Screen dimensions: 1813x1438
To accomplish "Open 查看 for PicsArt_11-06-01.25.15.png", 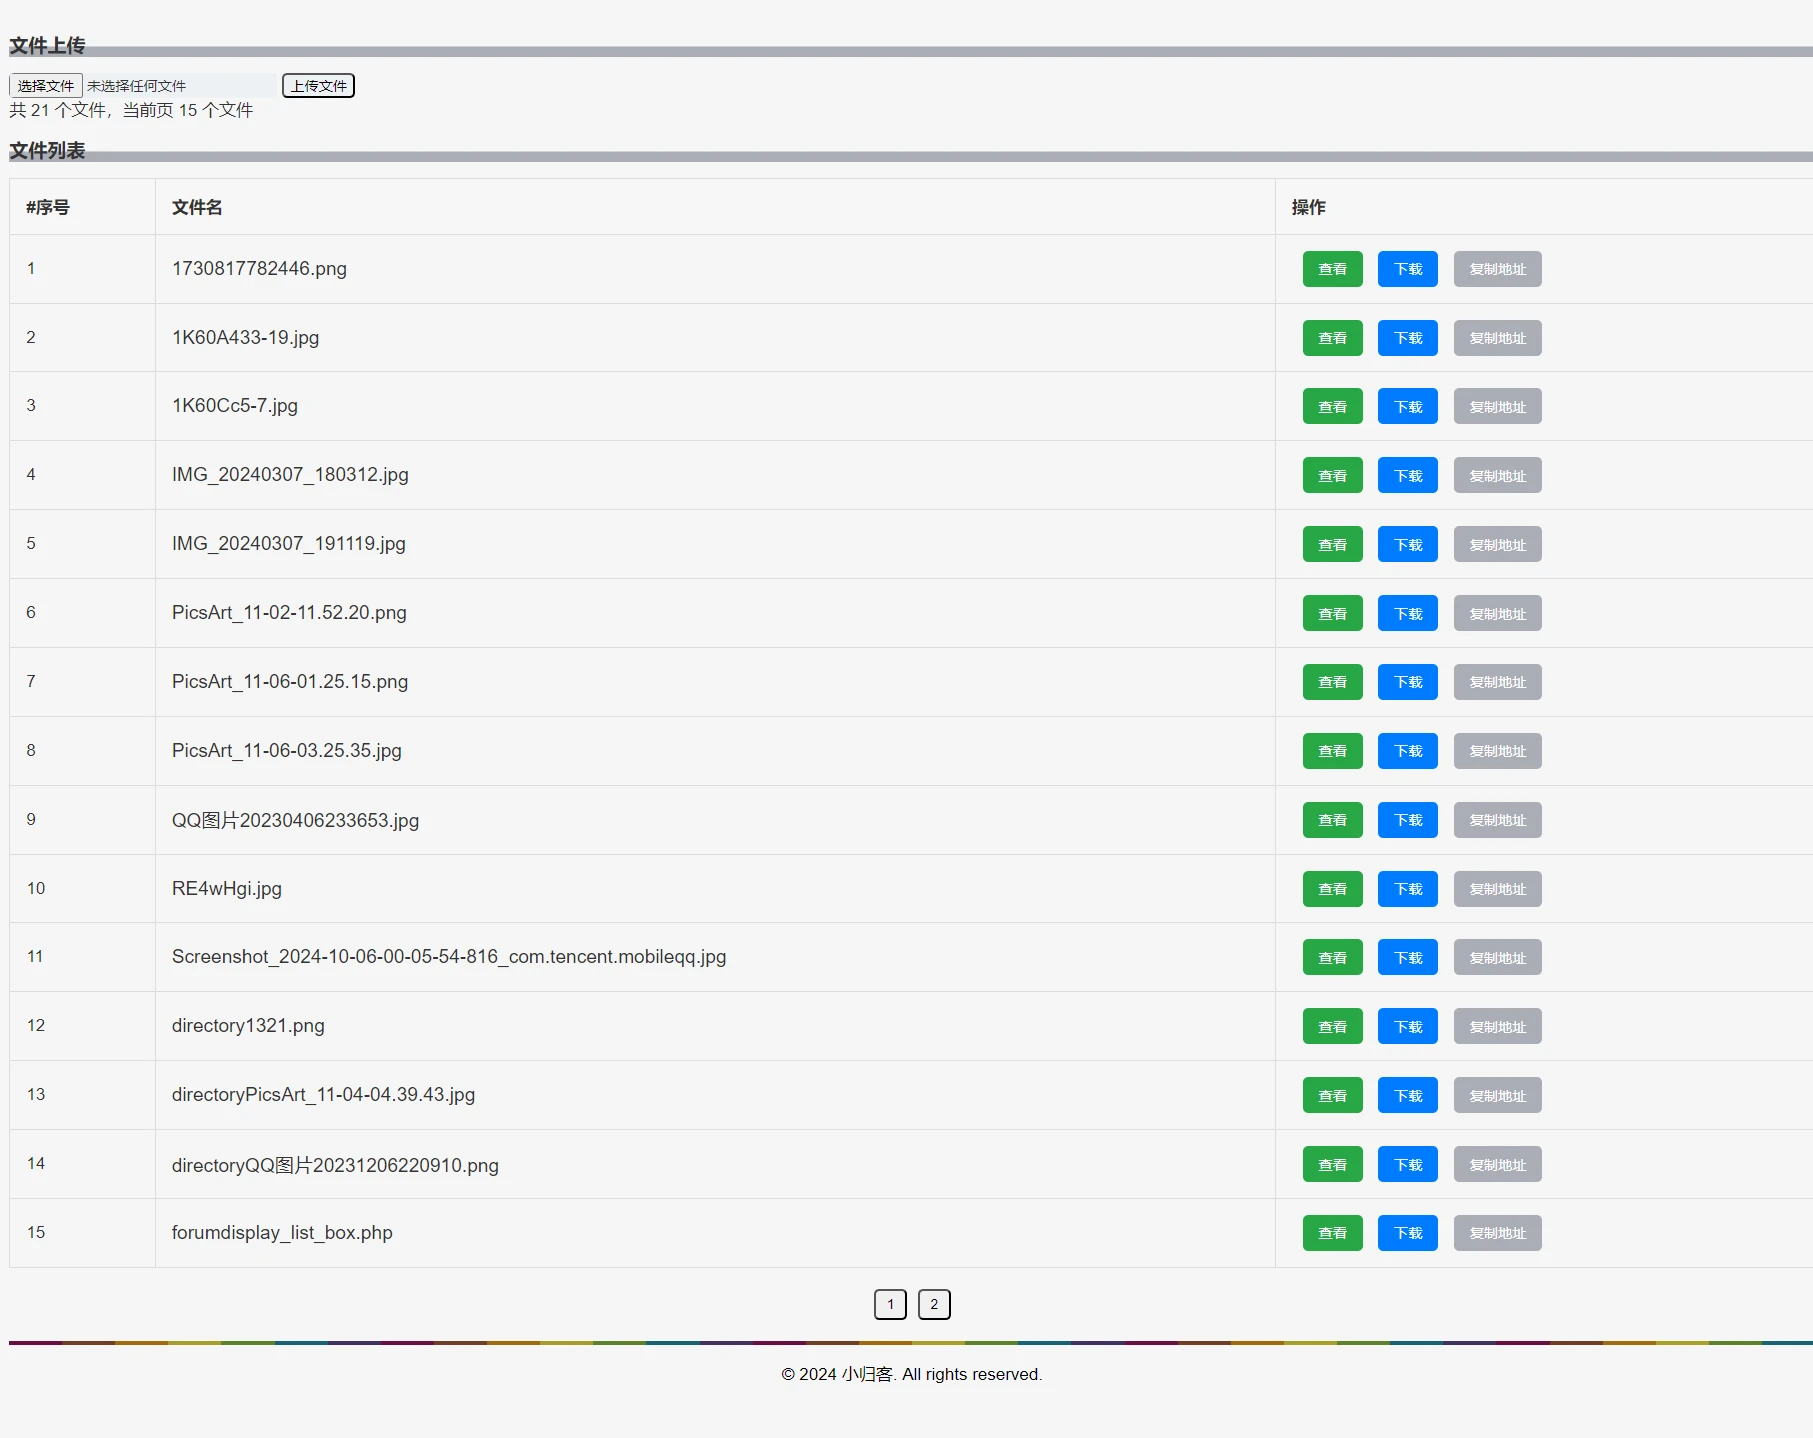I will [1332, 682].
